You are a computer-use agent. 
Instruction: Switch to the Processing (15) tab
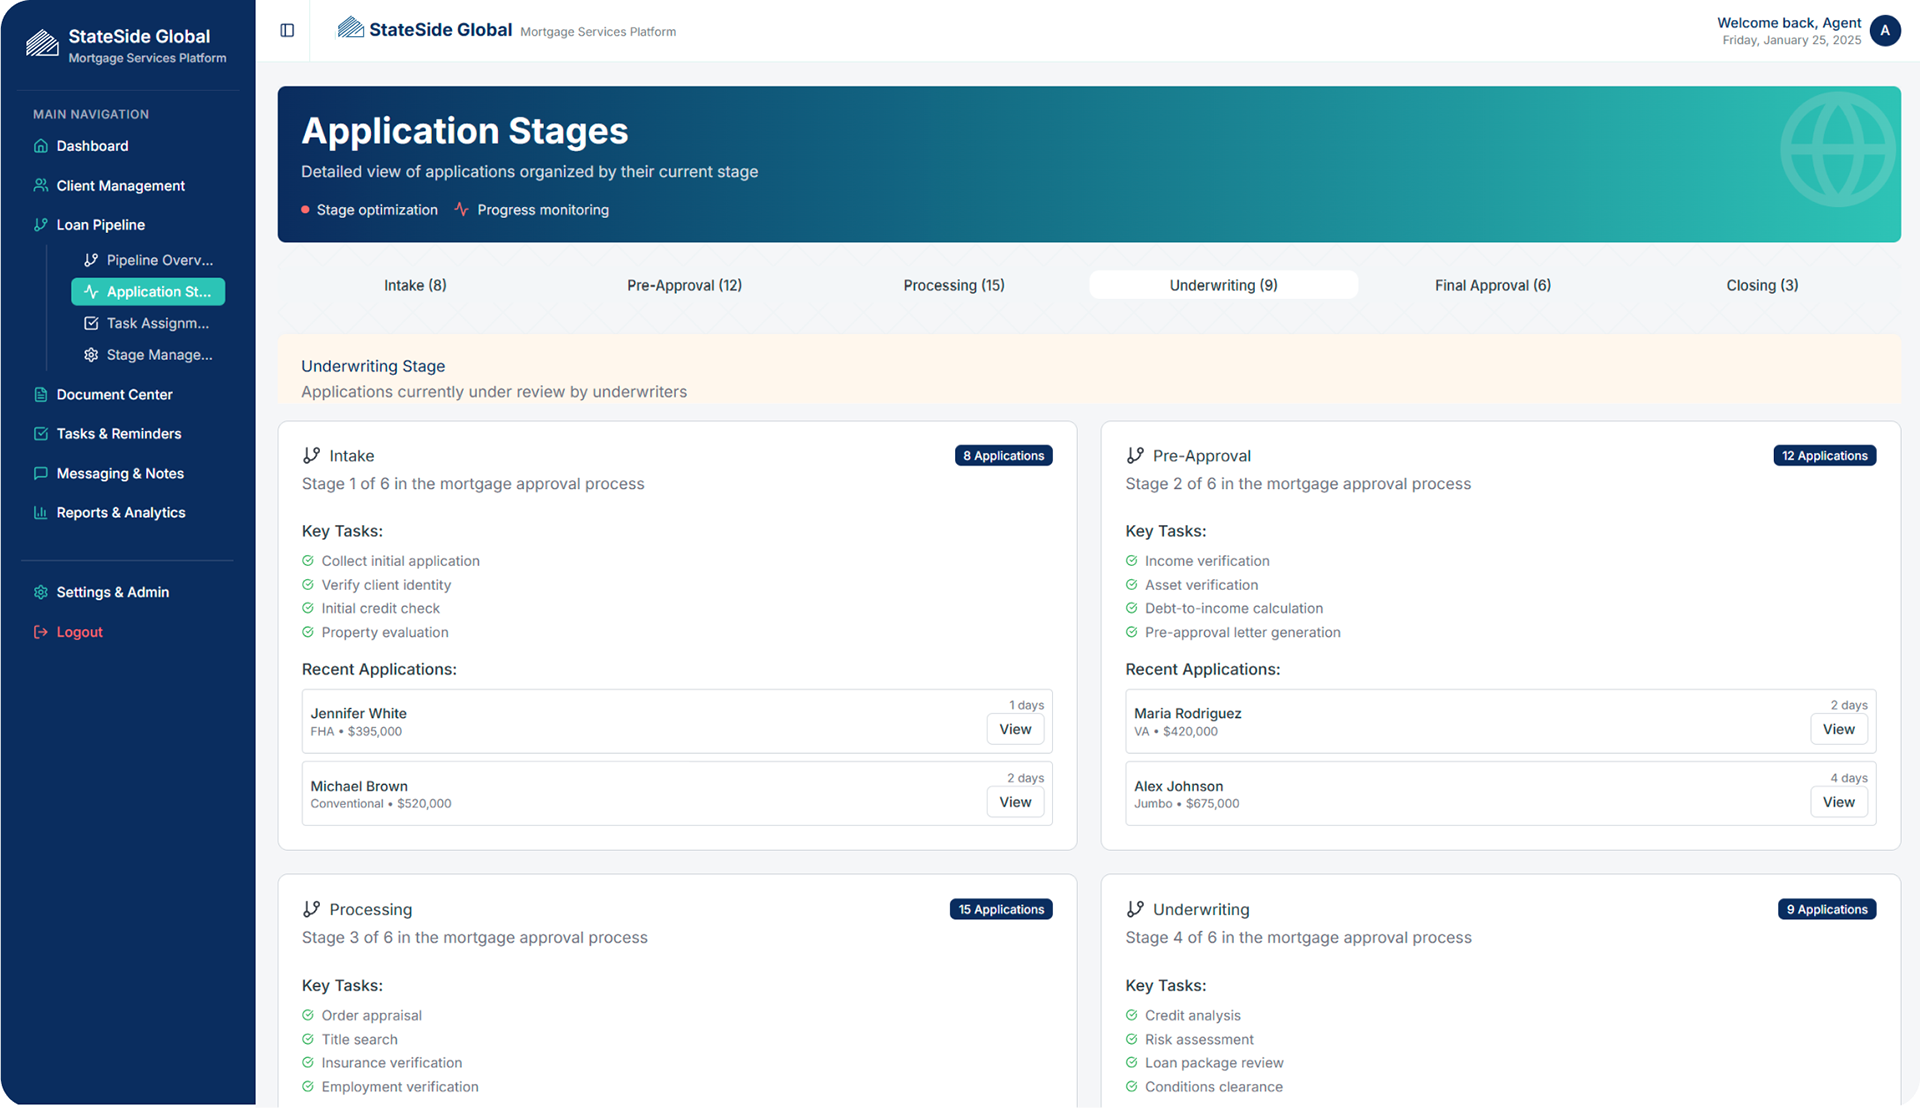point(953,285)
